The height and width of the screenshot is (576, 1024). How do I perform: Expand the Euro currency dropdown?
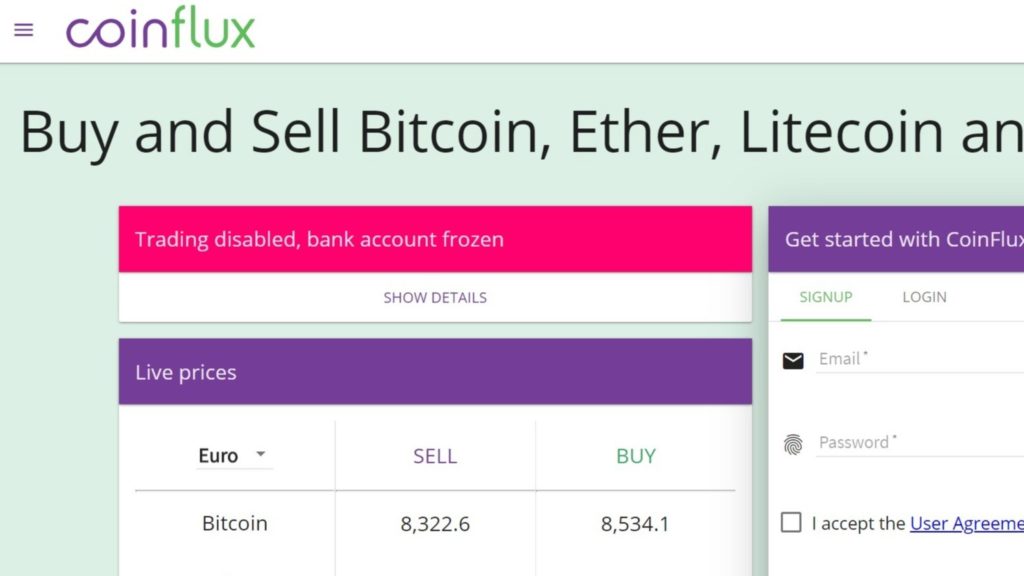pyautogui.click(x=234, y=455)
